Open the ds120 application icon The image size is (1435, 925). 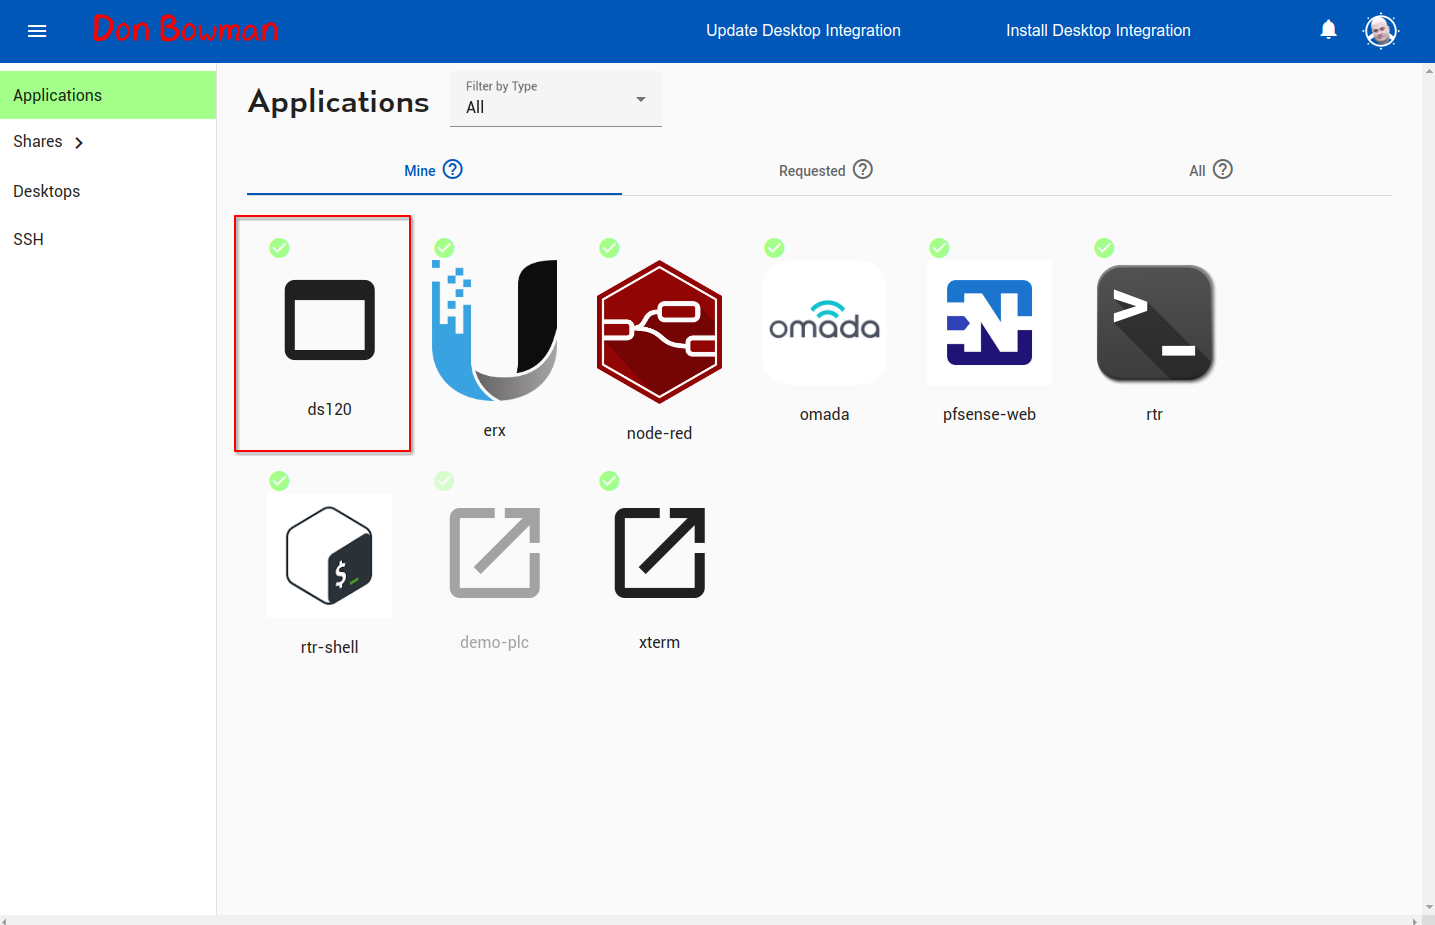[329, 320]
